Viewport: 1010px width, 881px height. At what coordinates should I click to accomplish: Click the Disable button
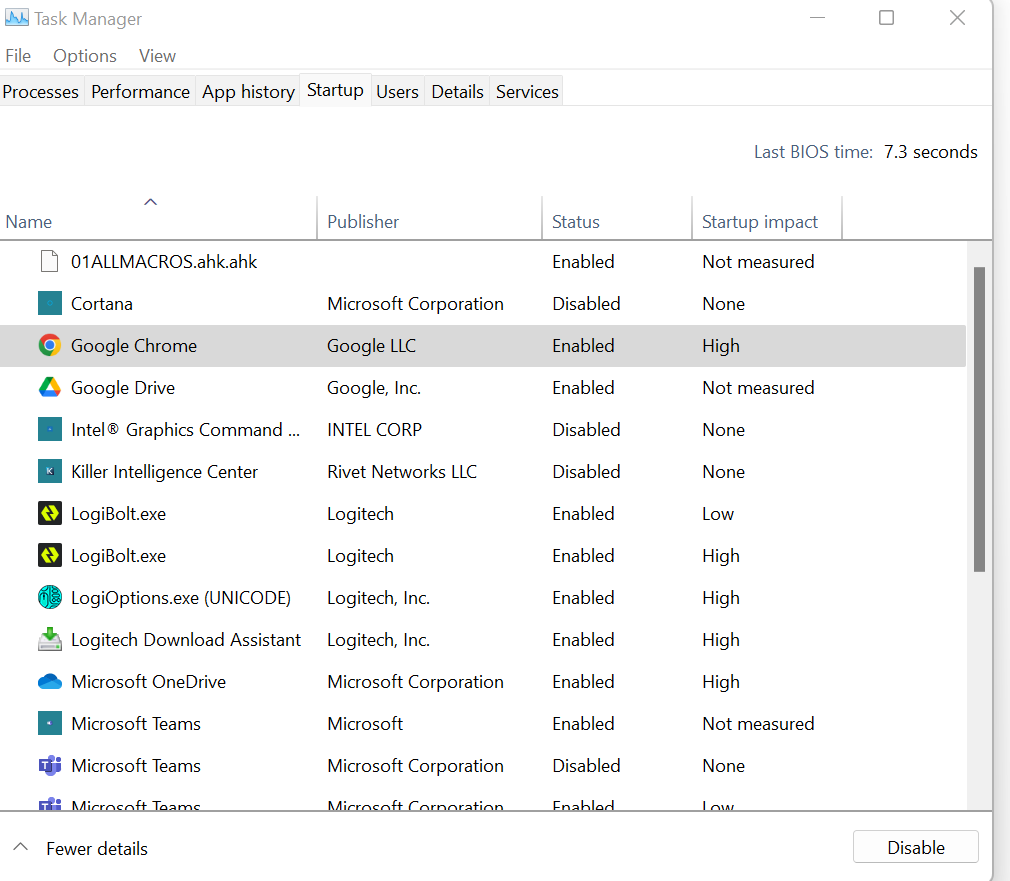[x=915, y=847]
